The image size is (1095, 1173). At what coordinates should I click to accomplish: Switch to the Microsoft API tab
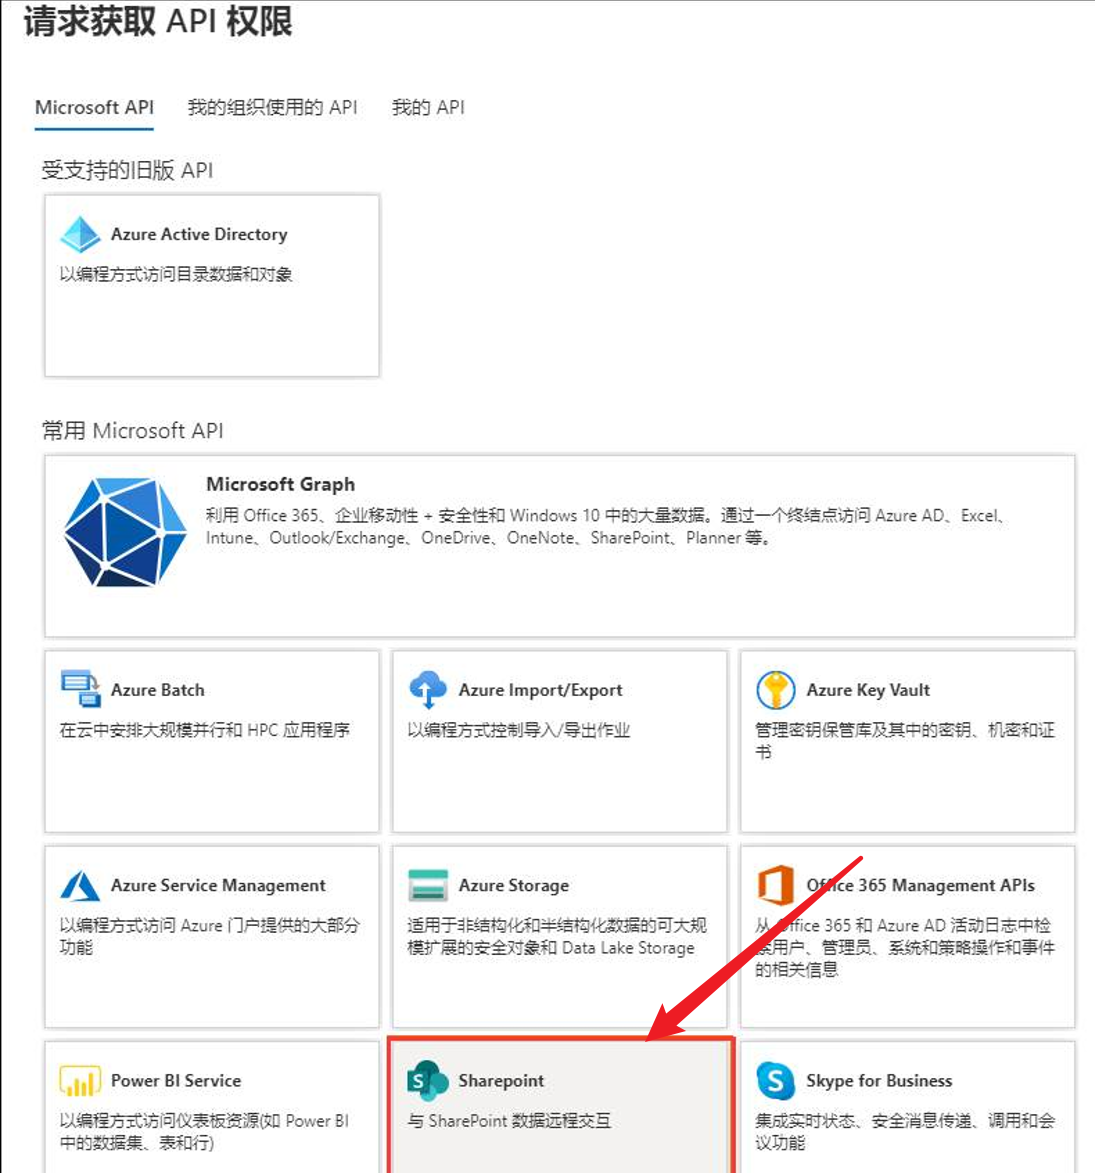94,108
